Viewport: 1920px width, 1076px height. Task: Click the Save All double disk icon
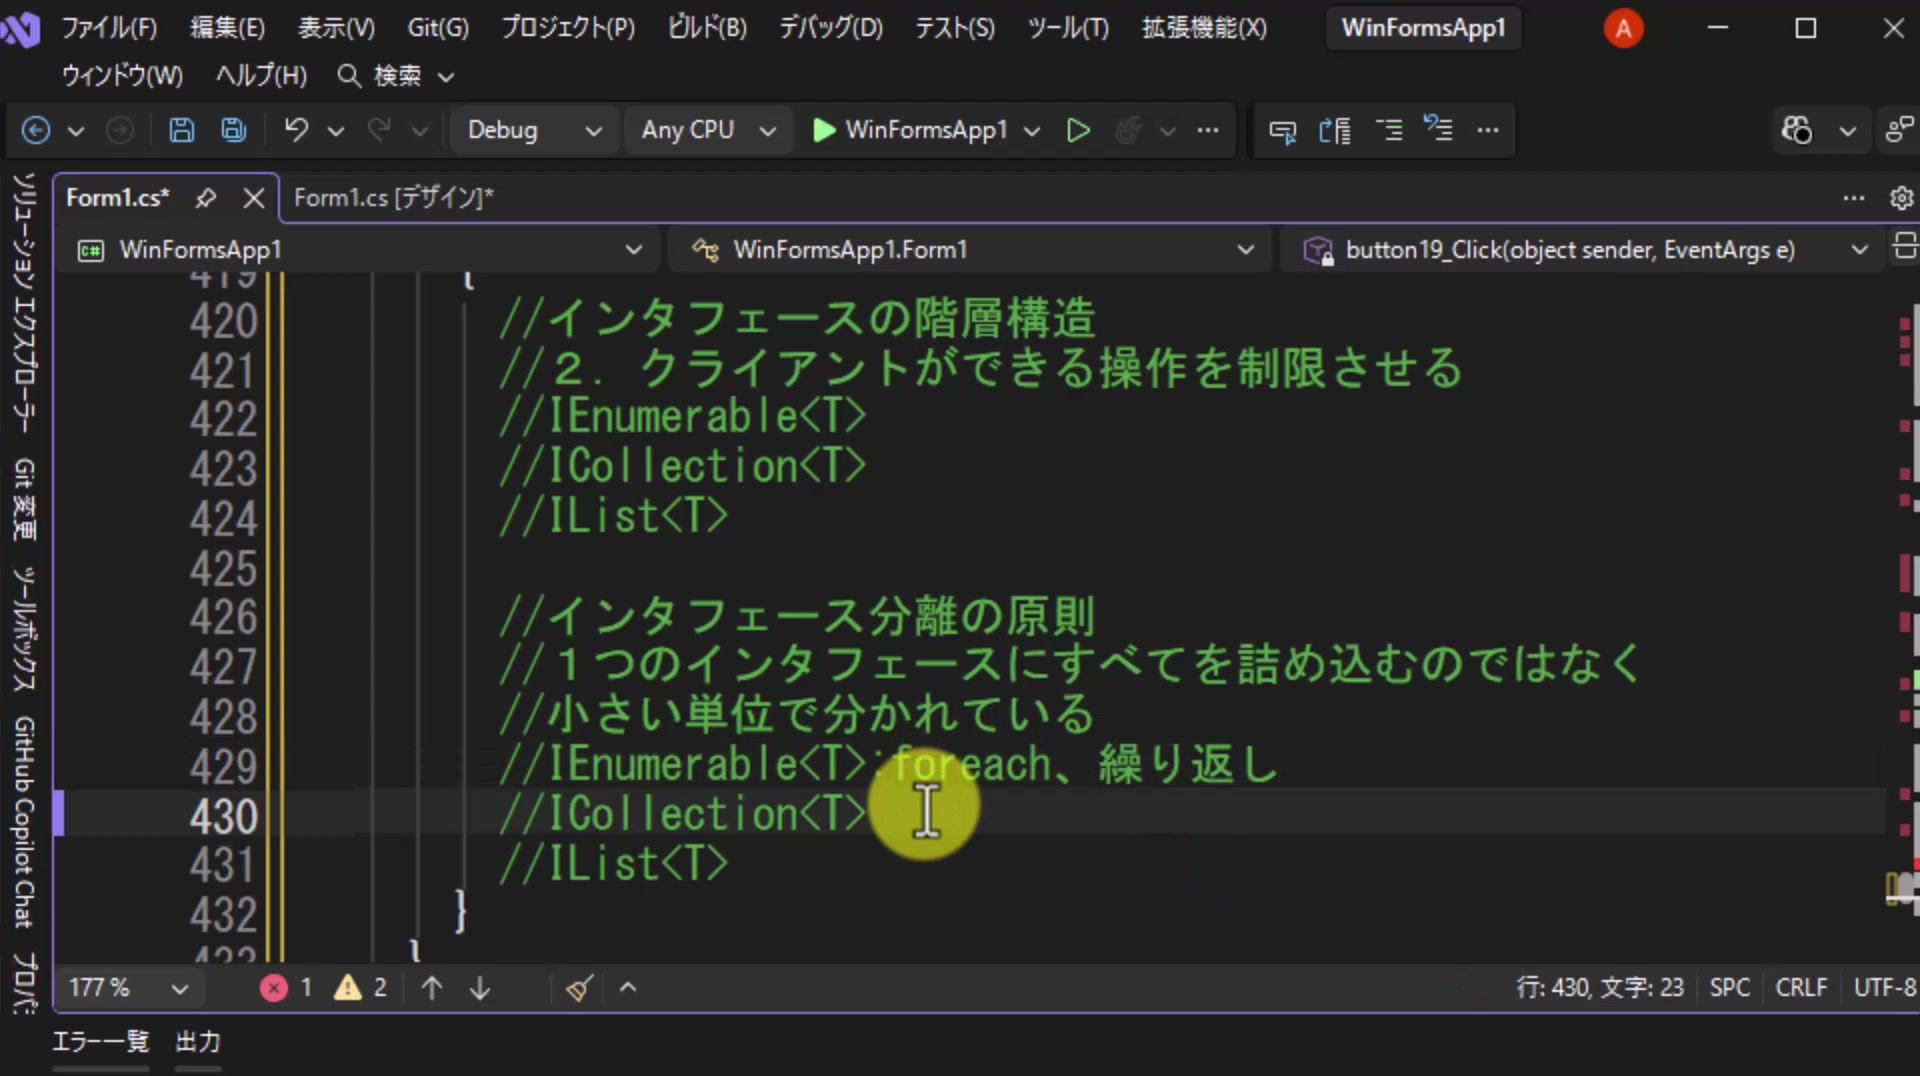tap(234, 130)
